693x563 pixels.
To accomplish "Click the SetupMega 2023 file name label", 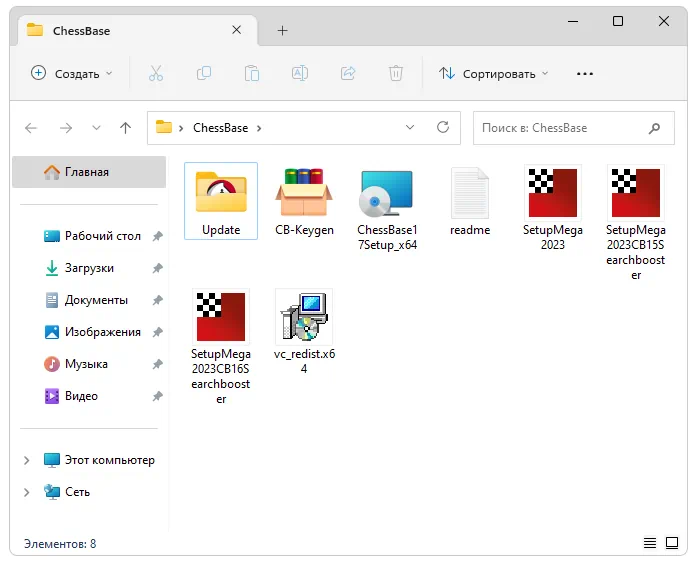I will pos(552,237).
